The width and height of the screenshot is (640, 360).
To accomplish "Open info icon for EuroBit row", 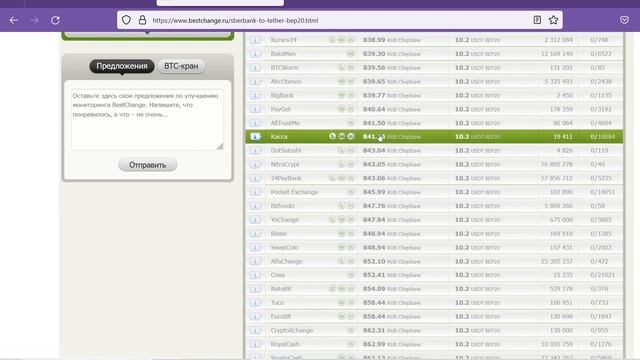I will click(x=255, y=317).
